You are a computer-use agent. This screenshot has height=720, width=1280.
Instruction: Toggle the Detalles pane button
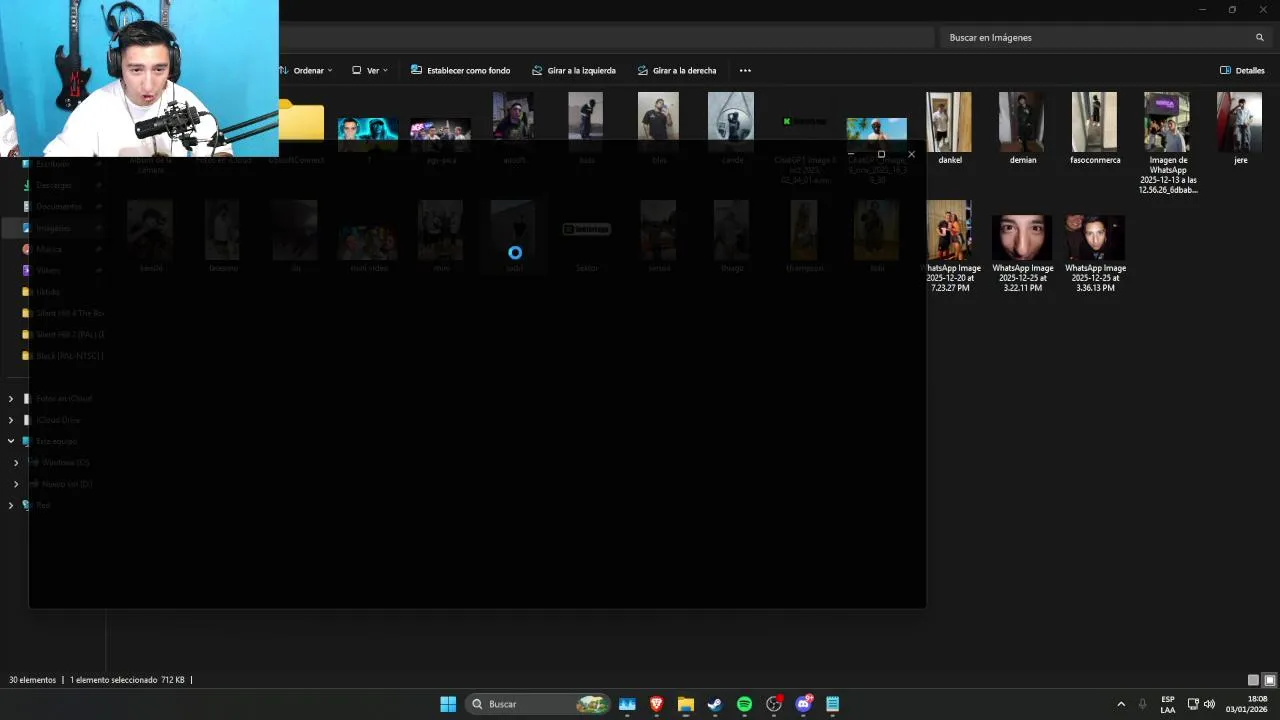pyautogui.click(x=1242, y=71)
